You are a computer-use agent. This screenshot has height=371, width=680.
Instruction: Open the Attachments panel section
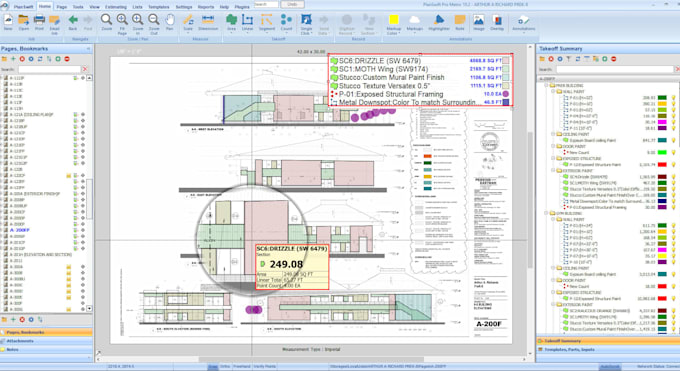[46, 341]
